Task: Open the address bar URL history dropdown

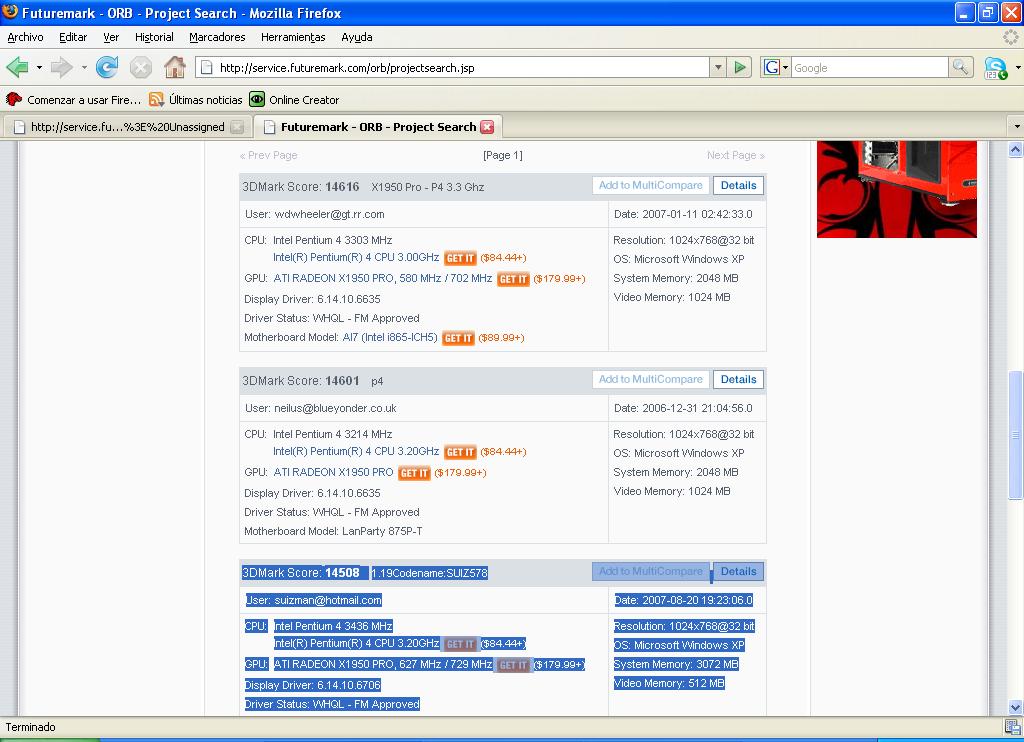Action: pos(717,68)
